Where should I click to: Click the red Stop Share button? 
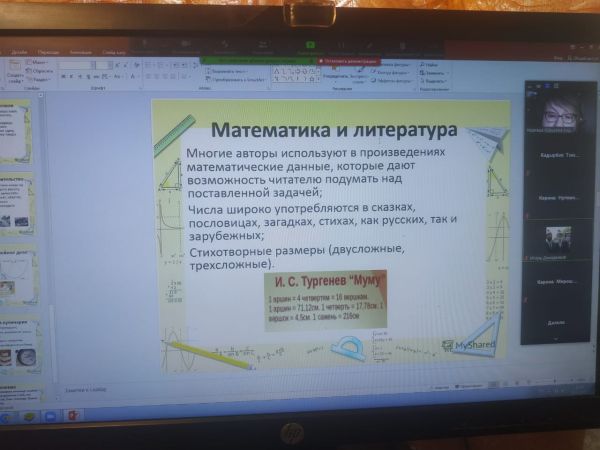[345, 60]
